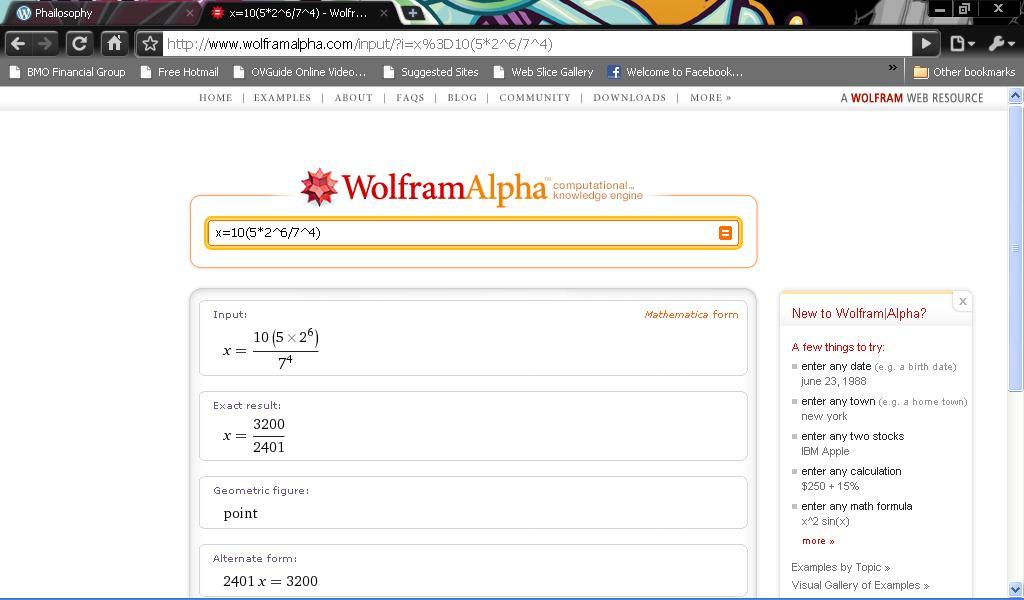The height and width of the screenshot is (600, 1024).
Task: Click the vertical scrollbar thumb
Action: [1016, 248]
